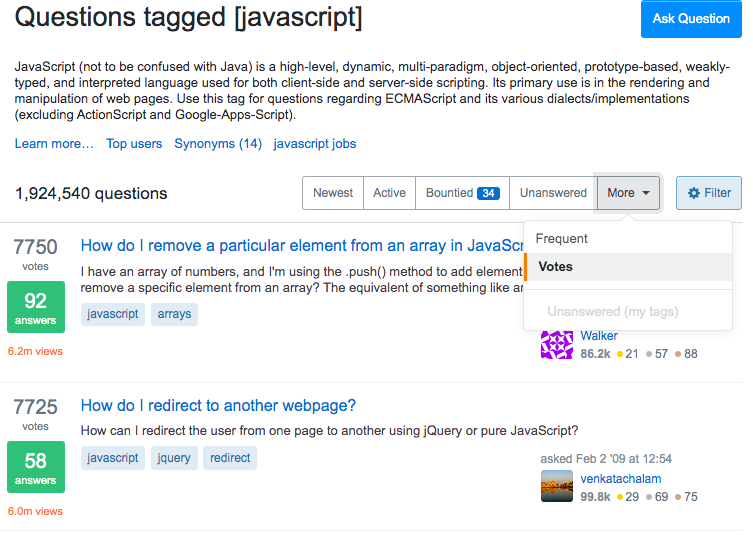The height and width of the screenshot is (544, 753).
Task: Open the redirect to another webpage question
Action: [218, 405]
